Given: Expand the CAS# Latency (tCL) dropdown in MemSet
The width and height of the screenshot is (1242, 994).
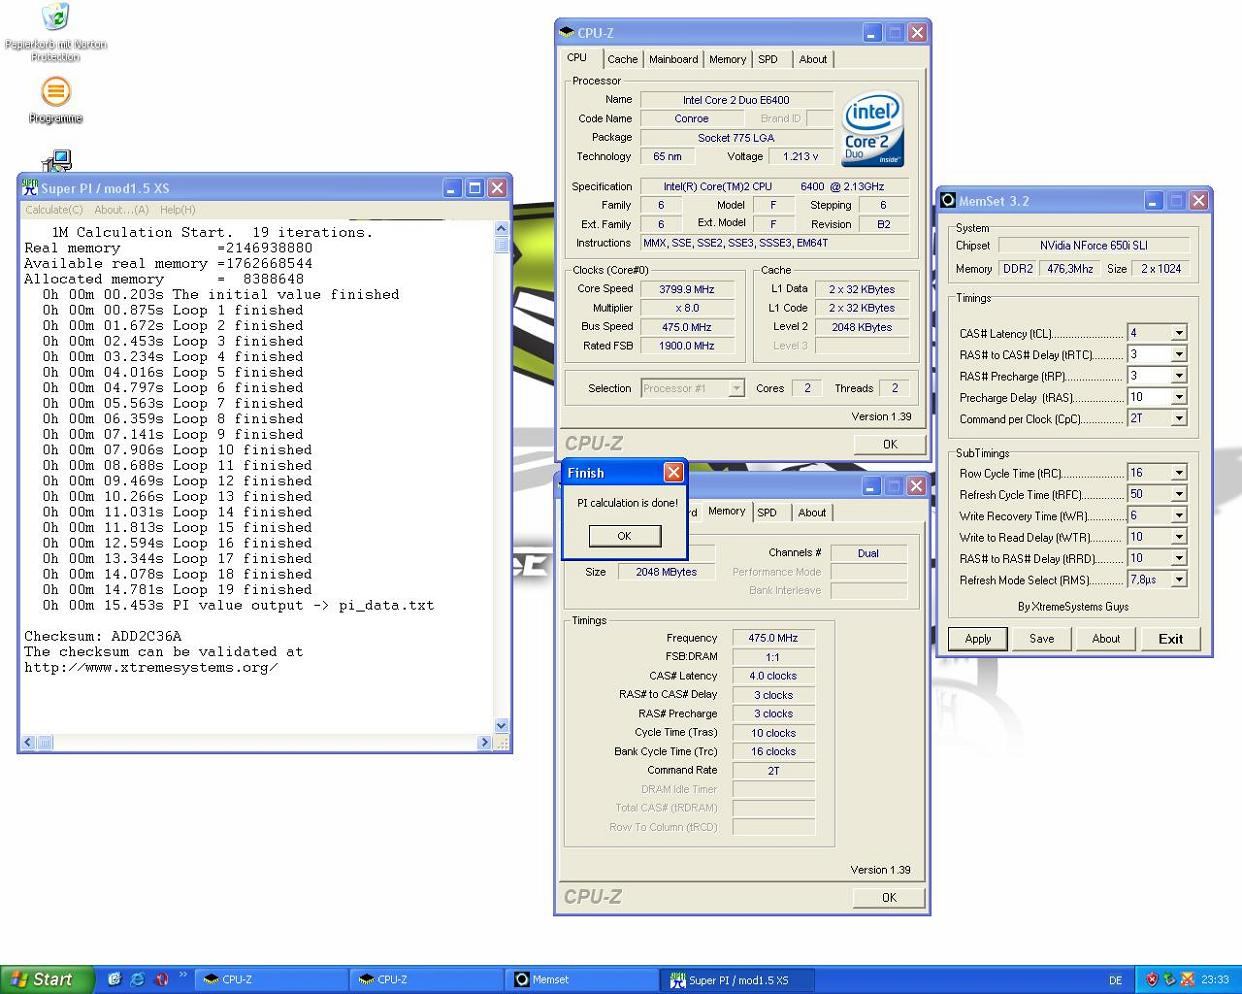Looking at the screenshot, I should coord(1179,333).
